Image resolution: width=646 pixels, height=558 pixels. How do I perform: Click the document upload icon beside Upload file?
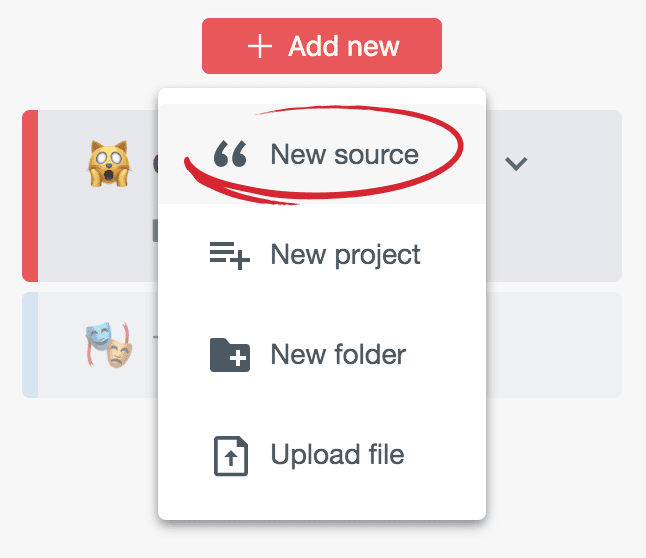point(230,455)
